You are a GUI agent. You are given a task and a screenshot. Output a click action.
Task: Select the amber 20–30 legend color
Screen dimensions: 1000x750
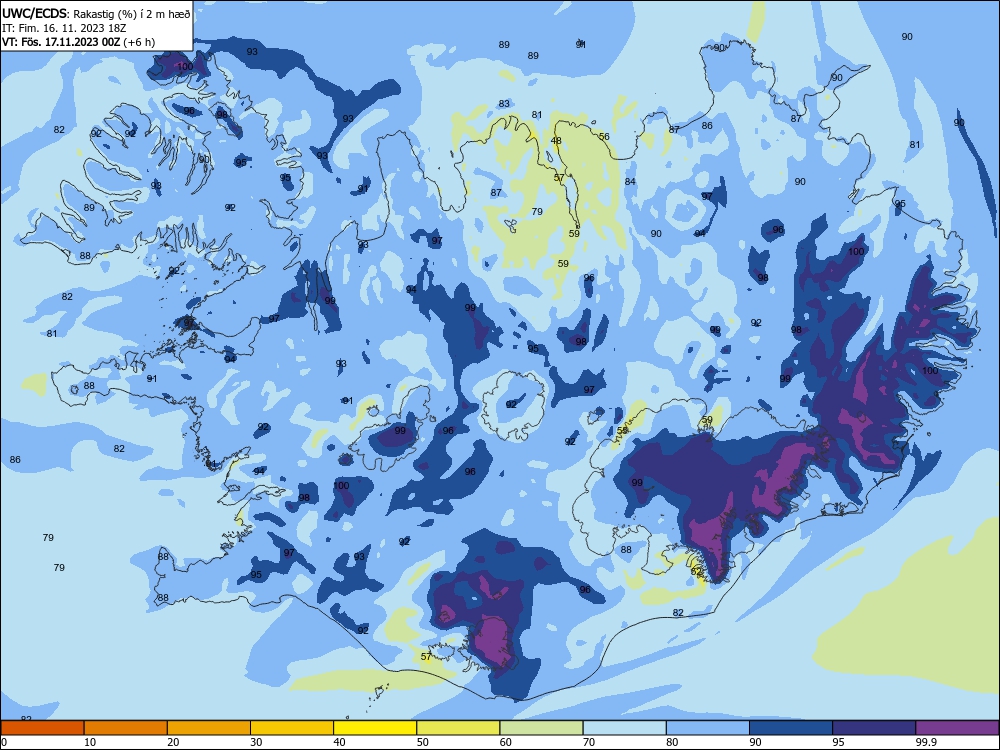209,728
